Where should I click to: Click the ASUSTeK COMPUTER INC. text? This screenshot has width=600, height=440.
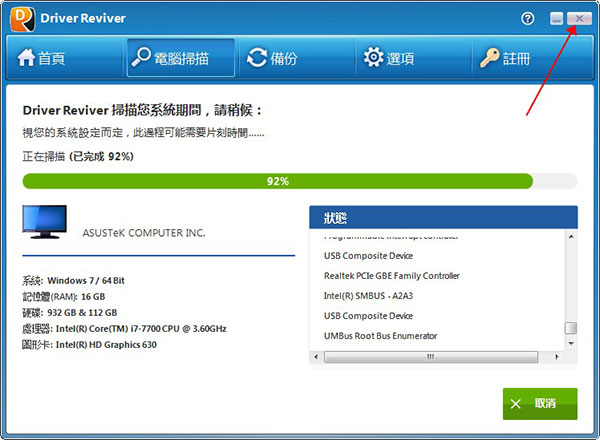pyautogui.click(x=144, y=233)
